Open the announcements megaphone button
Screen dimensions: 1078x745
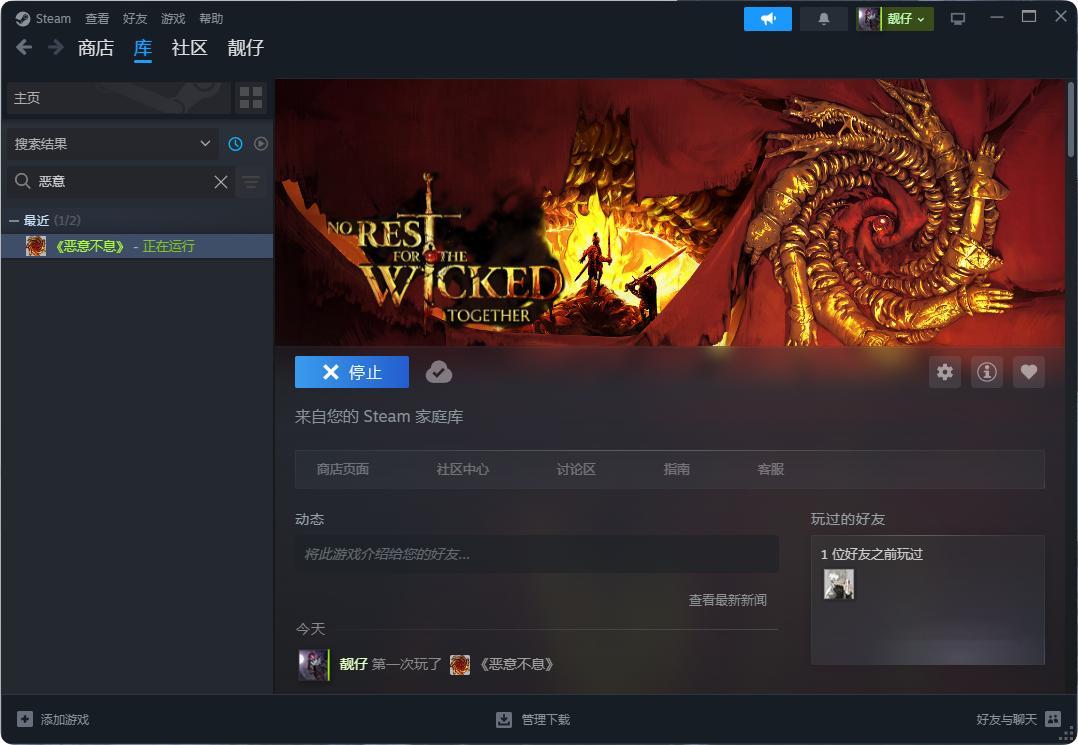767,19
